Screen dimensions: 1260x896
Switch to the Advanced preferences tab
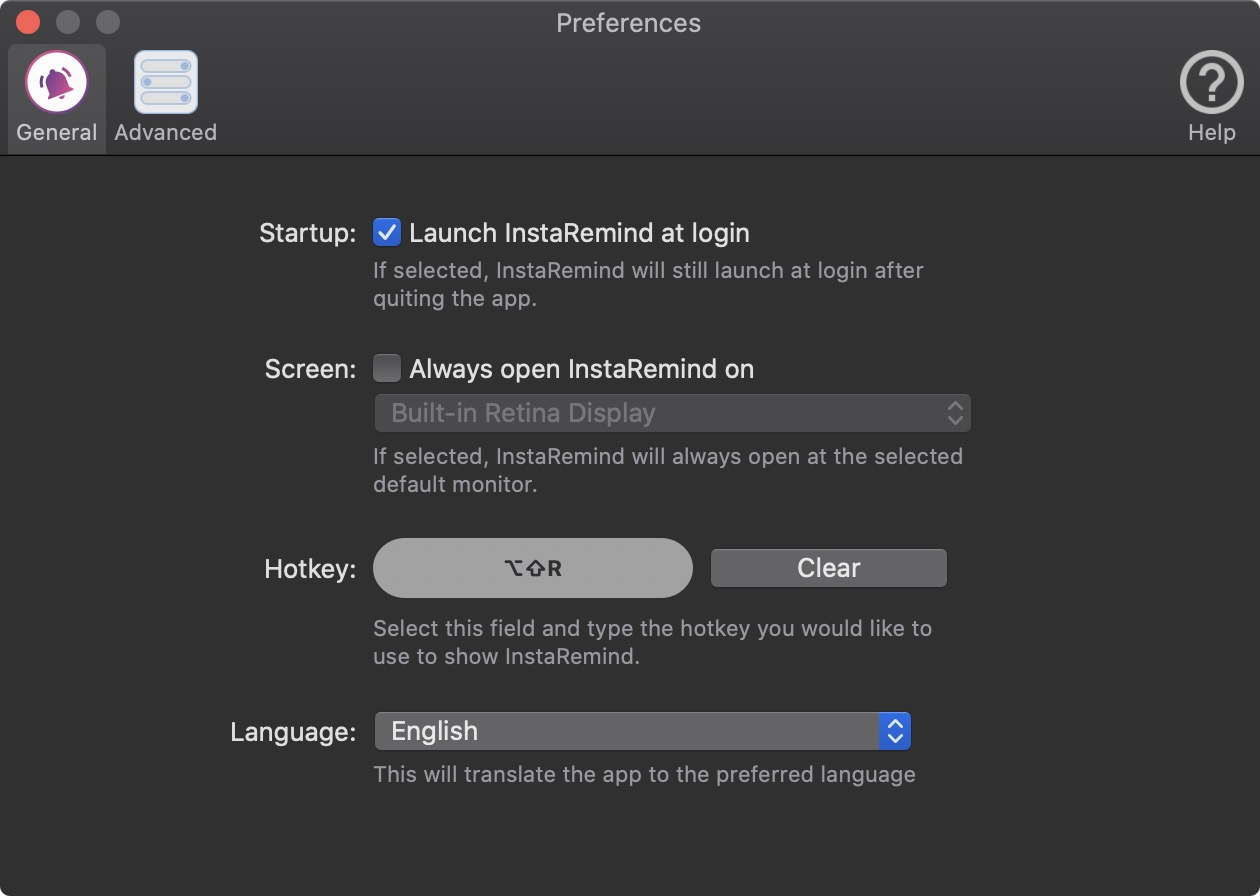[165, 98]
